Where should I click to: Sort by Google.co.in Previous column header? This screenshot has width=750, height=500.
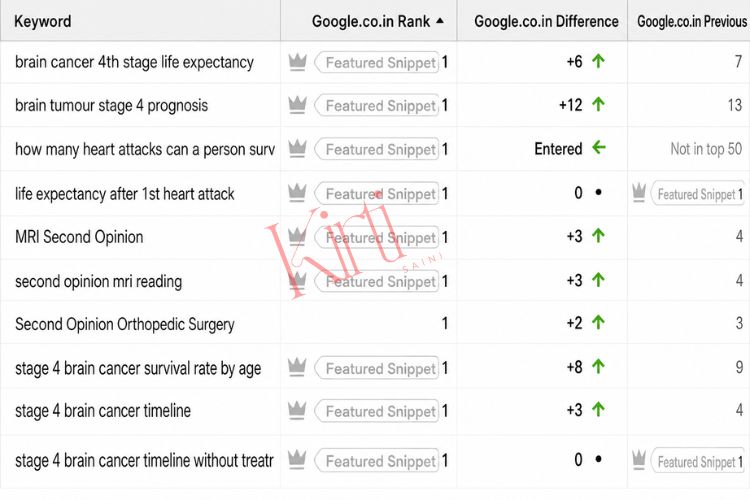692,22
